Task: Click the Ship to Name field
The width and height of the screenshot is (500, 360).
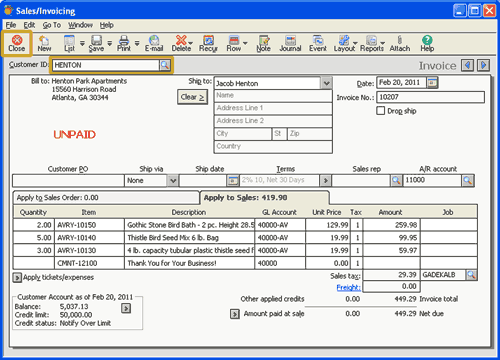Action: pyautogui.click(x=273, y=95)
